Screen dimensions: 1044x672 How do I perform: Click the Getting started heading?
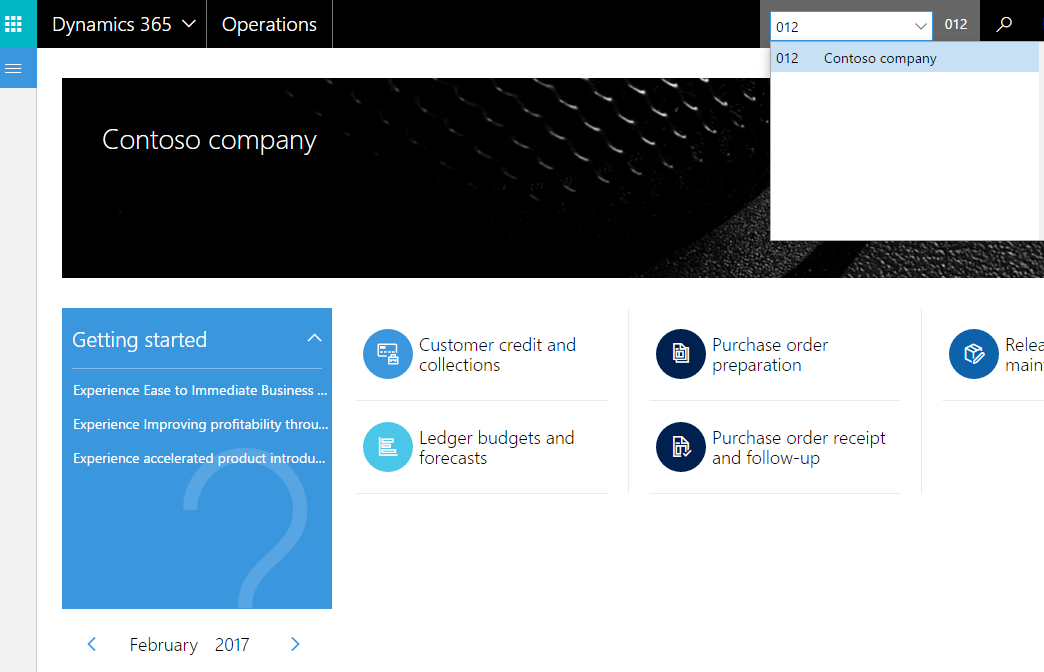tap(139, 340)
